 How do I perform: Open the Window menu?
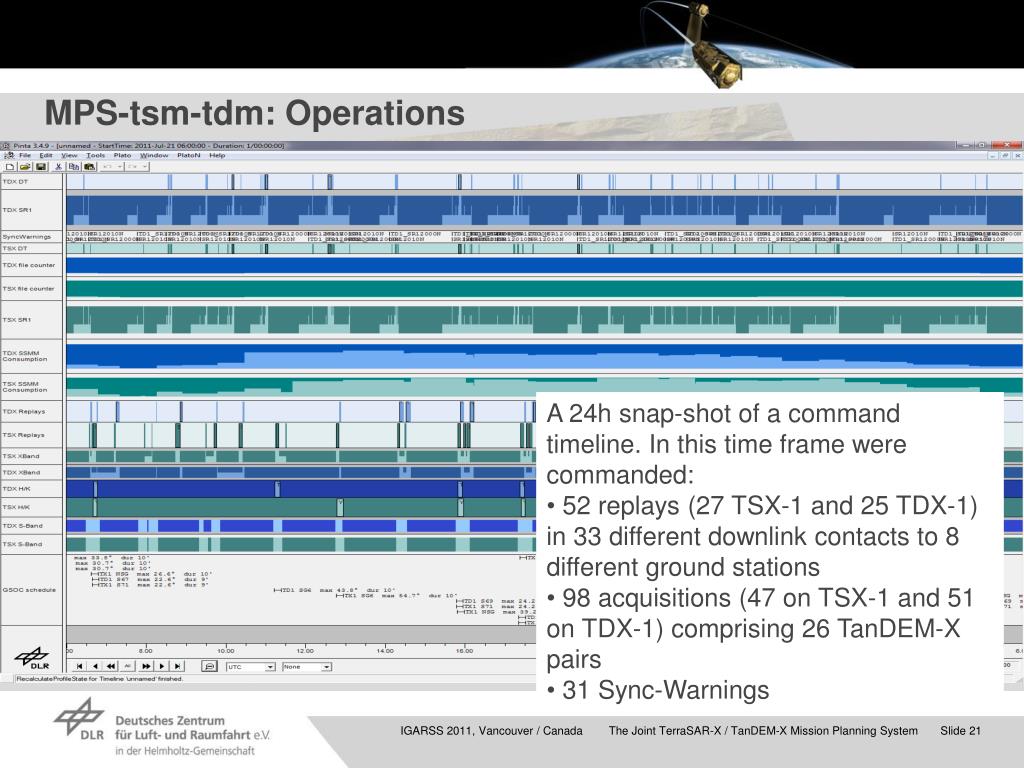[x=154, y=155]
